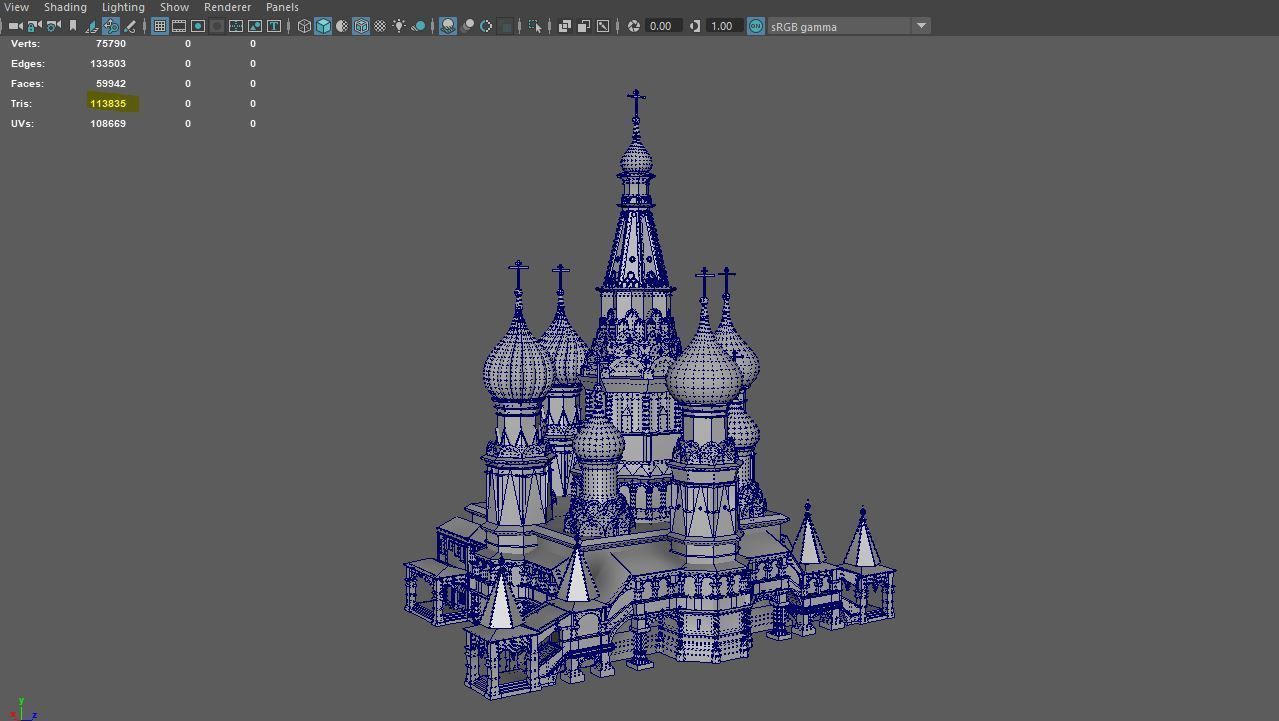Select the Grease Pencil tool icon
1279x721 pixels.
(x=130, y=26)
